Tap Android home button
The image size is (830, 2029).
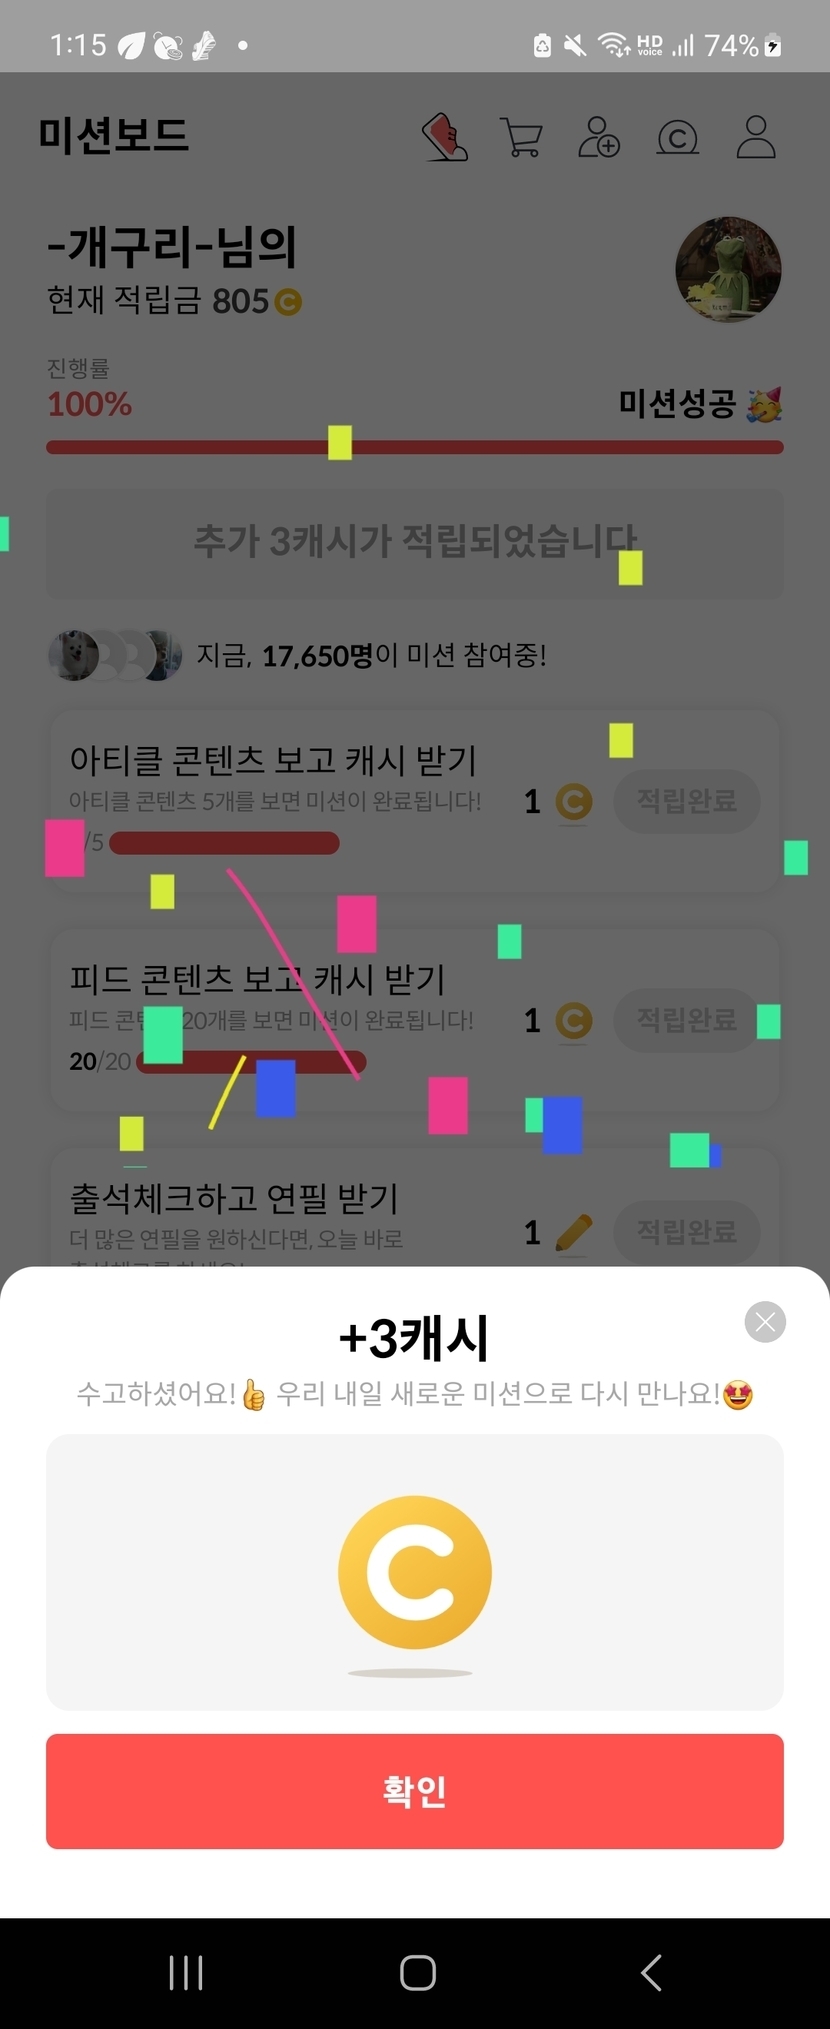[x=417, y=1973]
